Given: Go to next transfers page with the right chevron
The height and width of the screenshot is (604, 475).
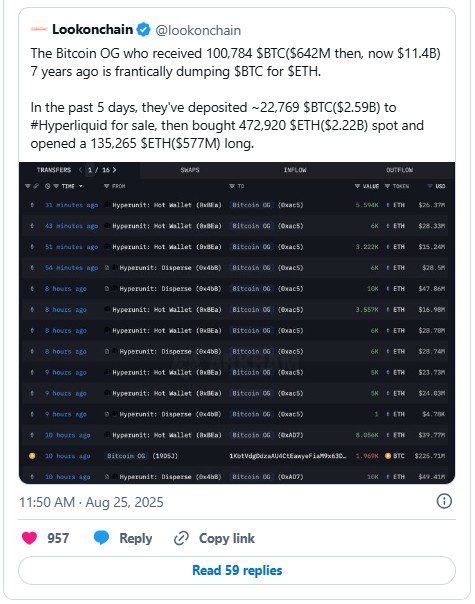Looking at the screenshot, I should pyautogui.click(x=114, y=170).
